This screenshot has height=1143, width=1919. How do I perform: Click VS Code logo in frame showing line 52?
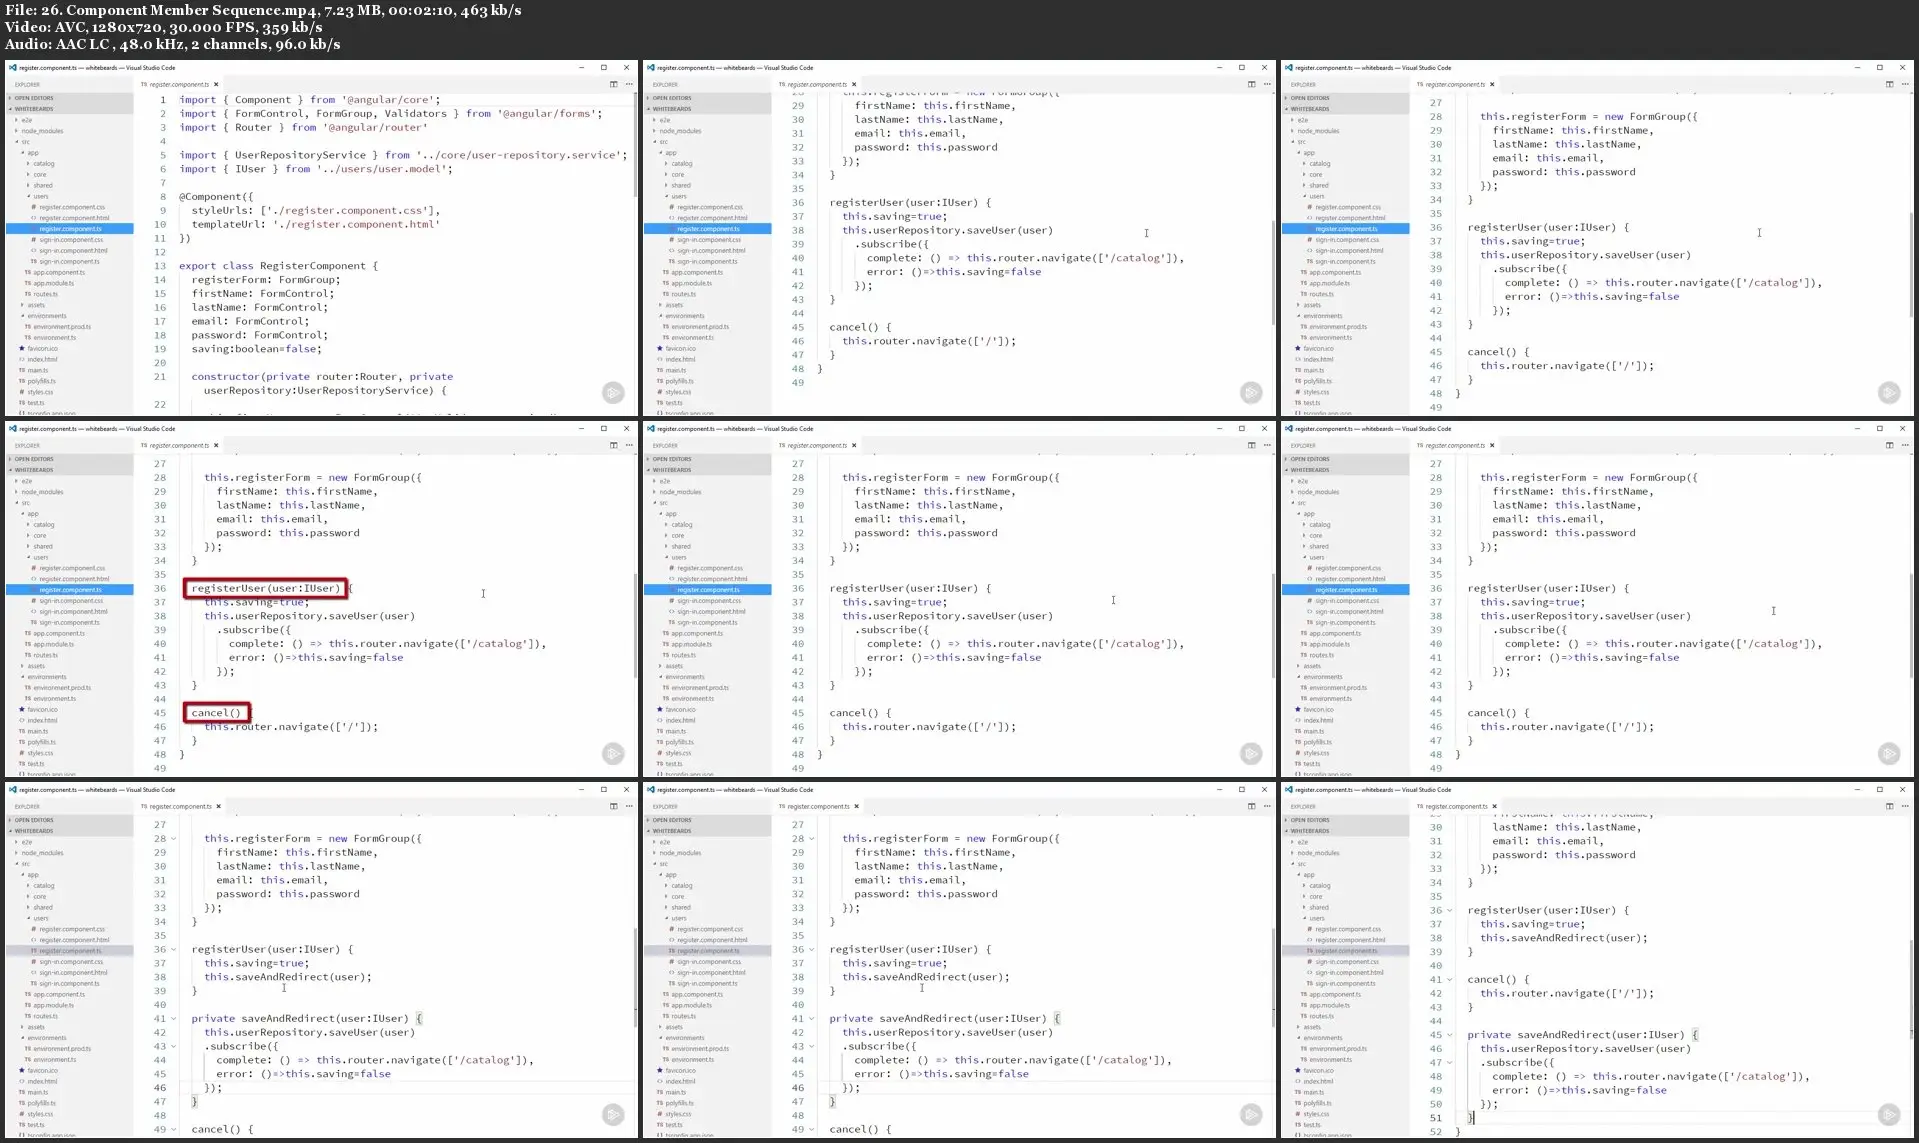1288,790
